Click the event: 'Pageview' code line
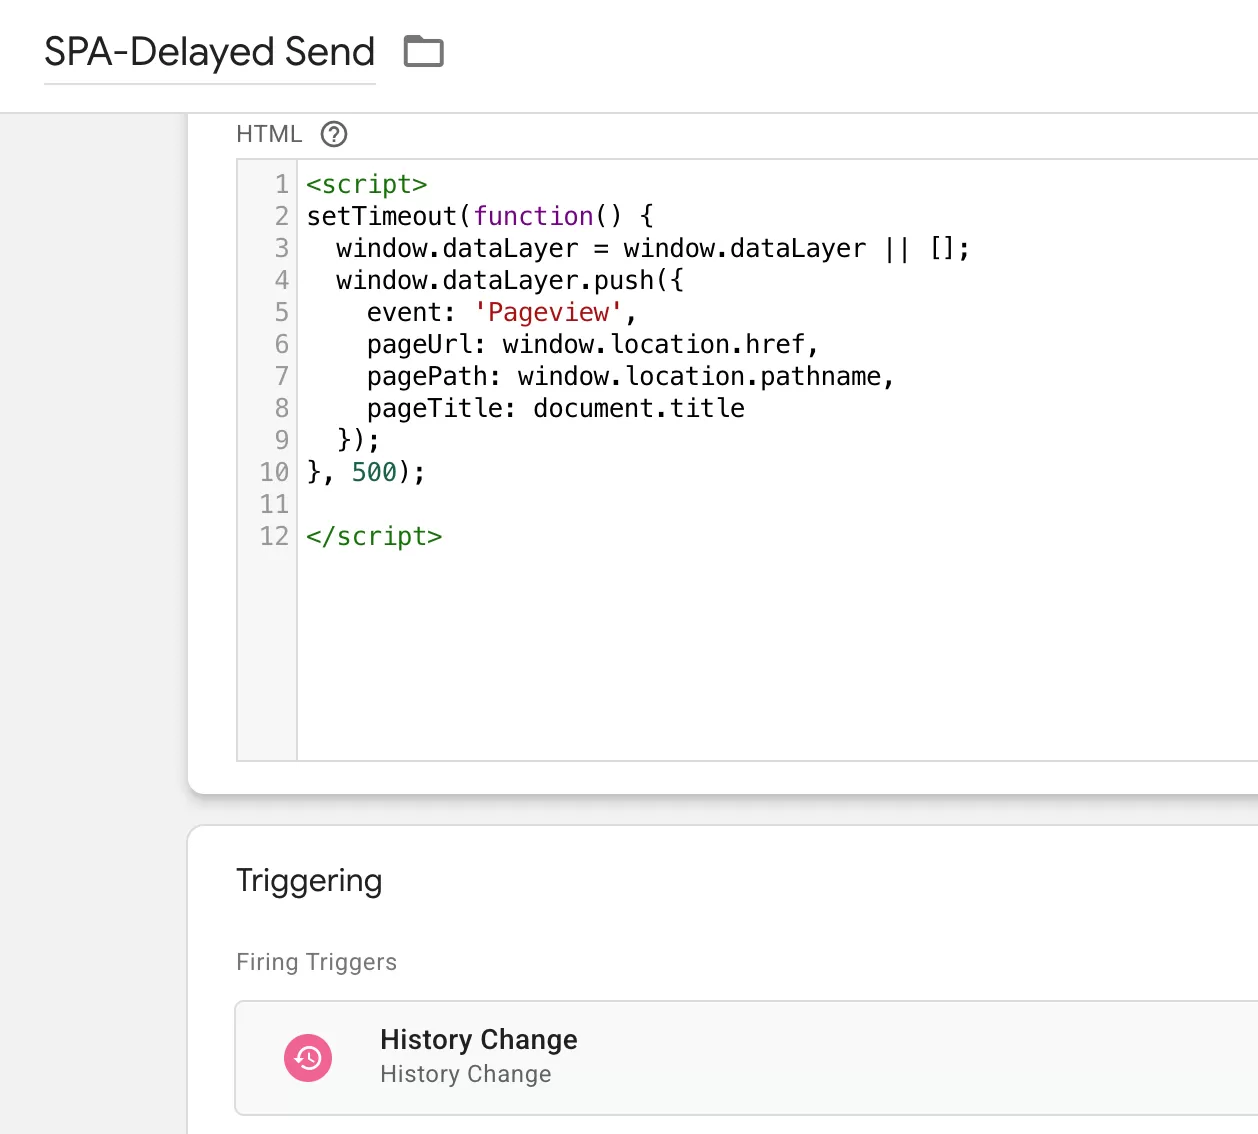Image resolution: width=1258 pixels, height=1134 pixels. tap(502, 312)
